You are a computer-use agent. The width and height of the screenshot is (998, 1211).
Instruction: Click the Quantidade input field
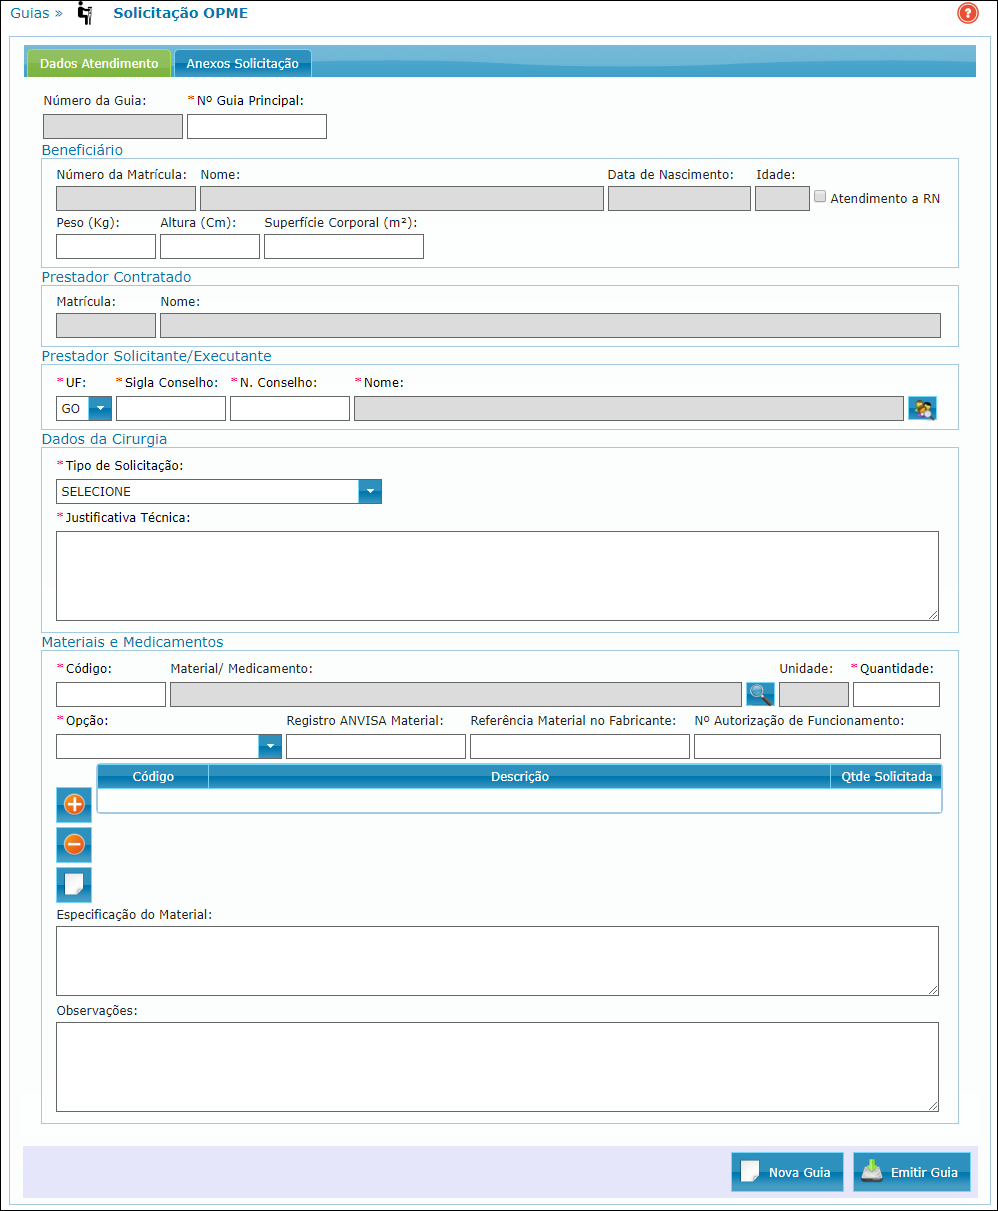[x=896, y=694]
